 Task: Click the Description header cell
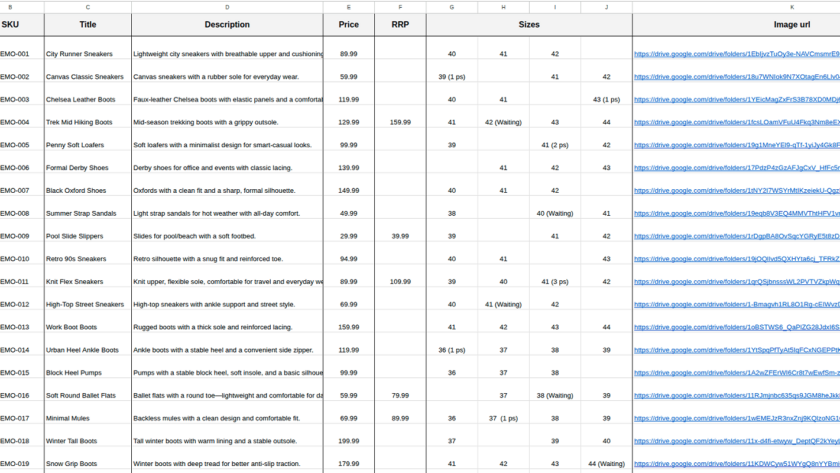coord(227,25)
